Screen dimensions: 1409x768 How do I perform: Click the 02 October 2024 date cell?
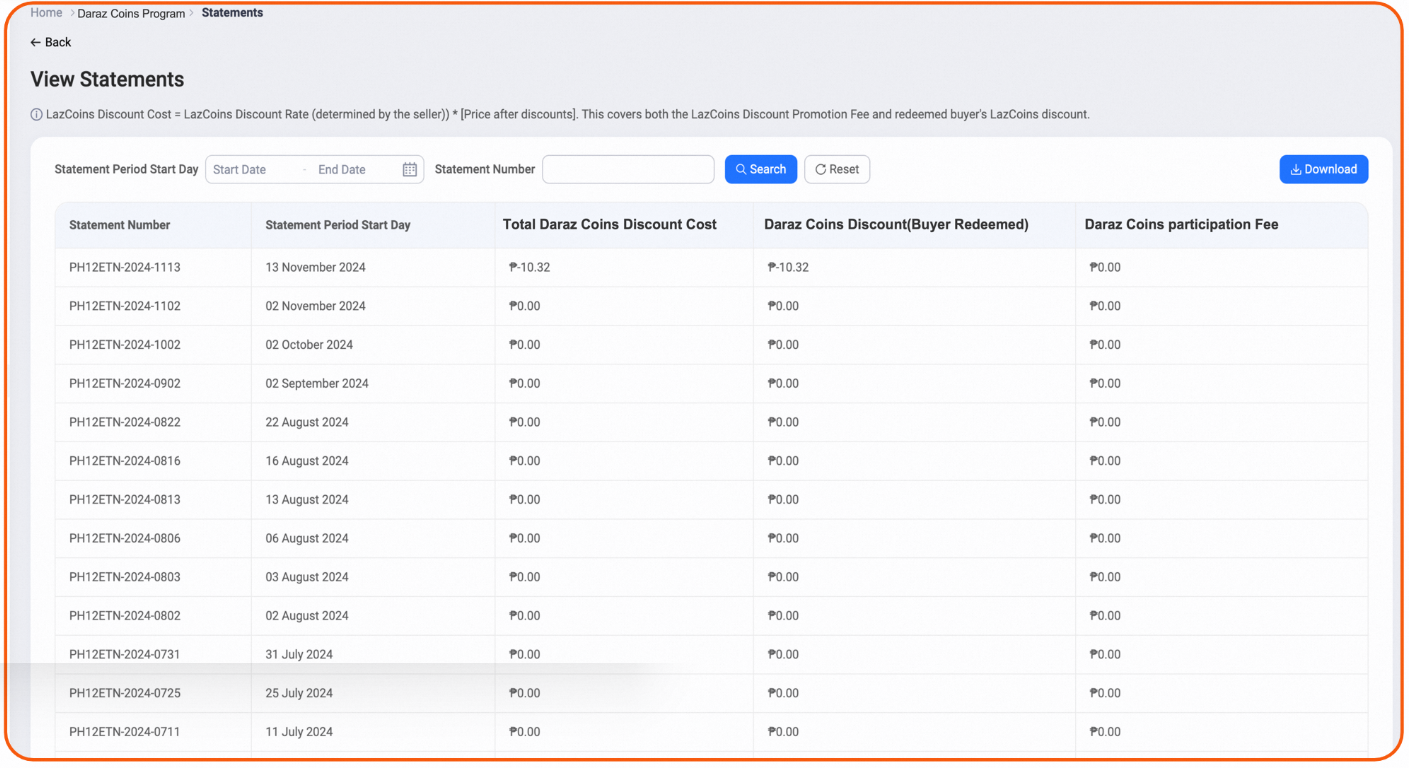[x=310, y=345]
